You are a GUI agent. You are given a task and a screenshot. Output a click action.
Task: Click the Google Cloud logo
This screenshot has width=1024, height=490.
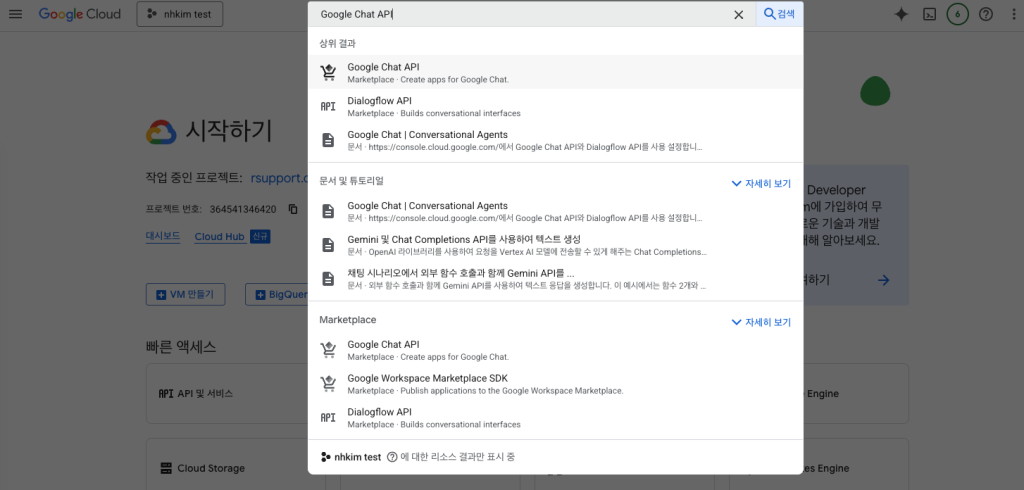(x=80, y=14)
